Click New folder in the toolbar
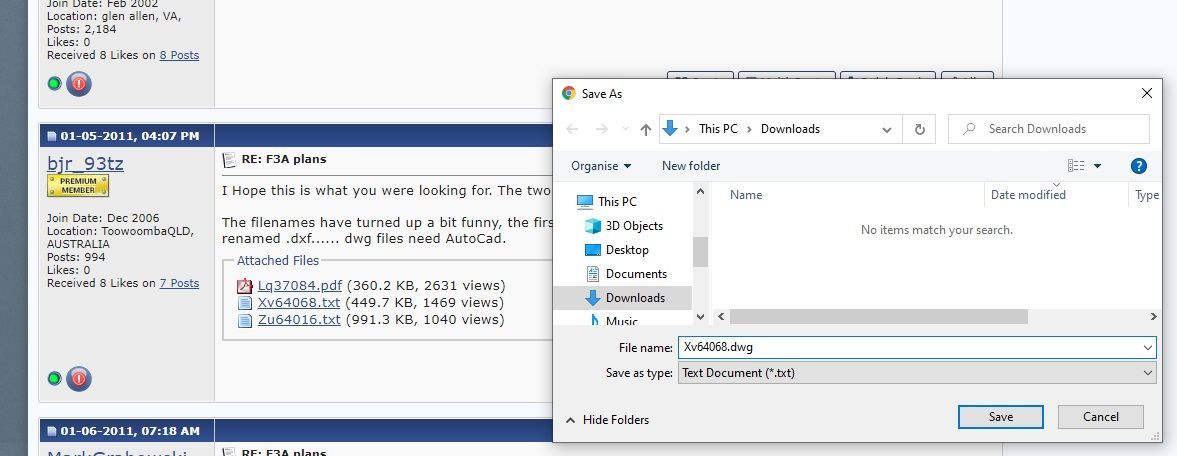The image size is (1177, 456). coord(691,166)
